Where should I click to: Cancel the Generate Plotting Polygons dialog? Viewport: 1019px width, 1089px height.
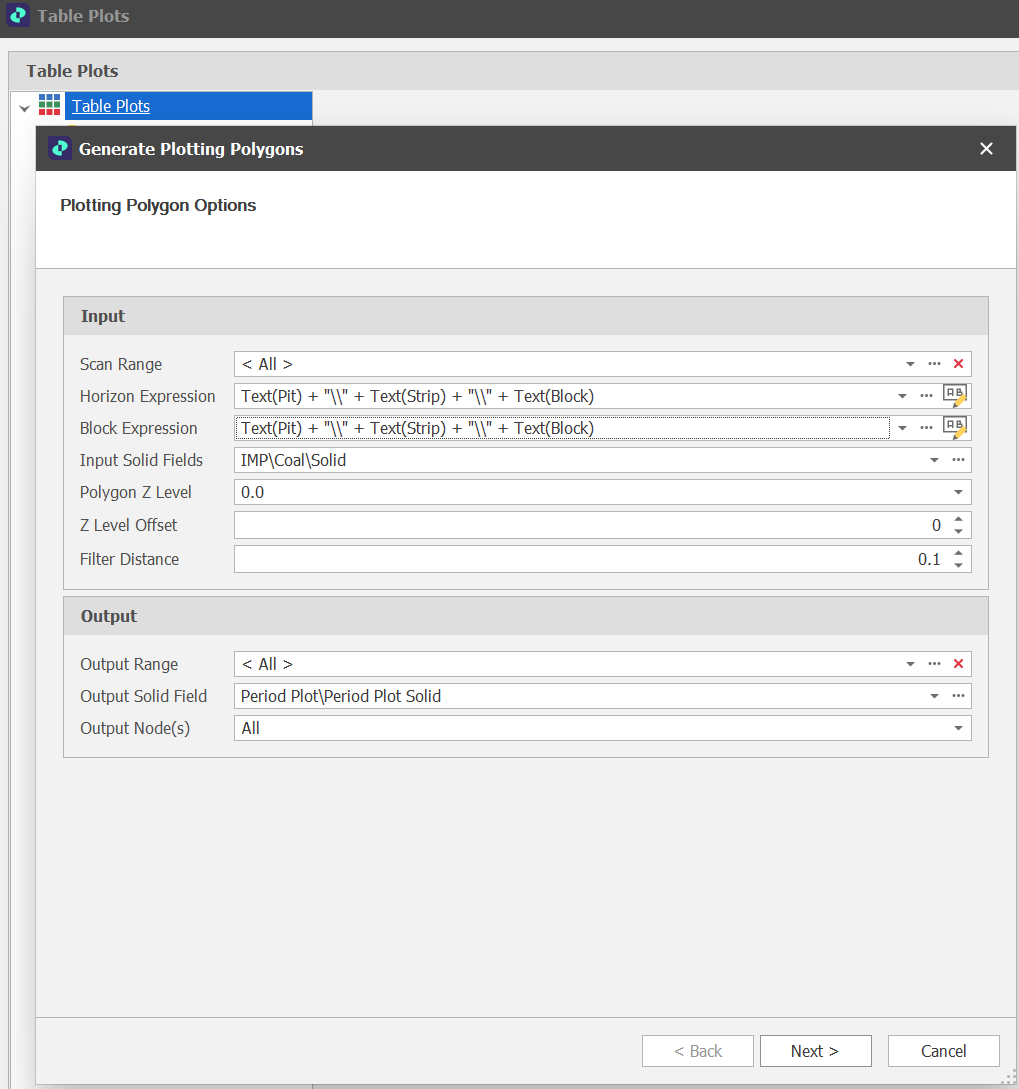942,1050
